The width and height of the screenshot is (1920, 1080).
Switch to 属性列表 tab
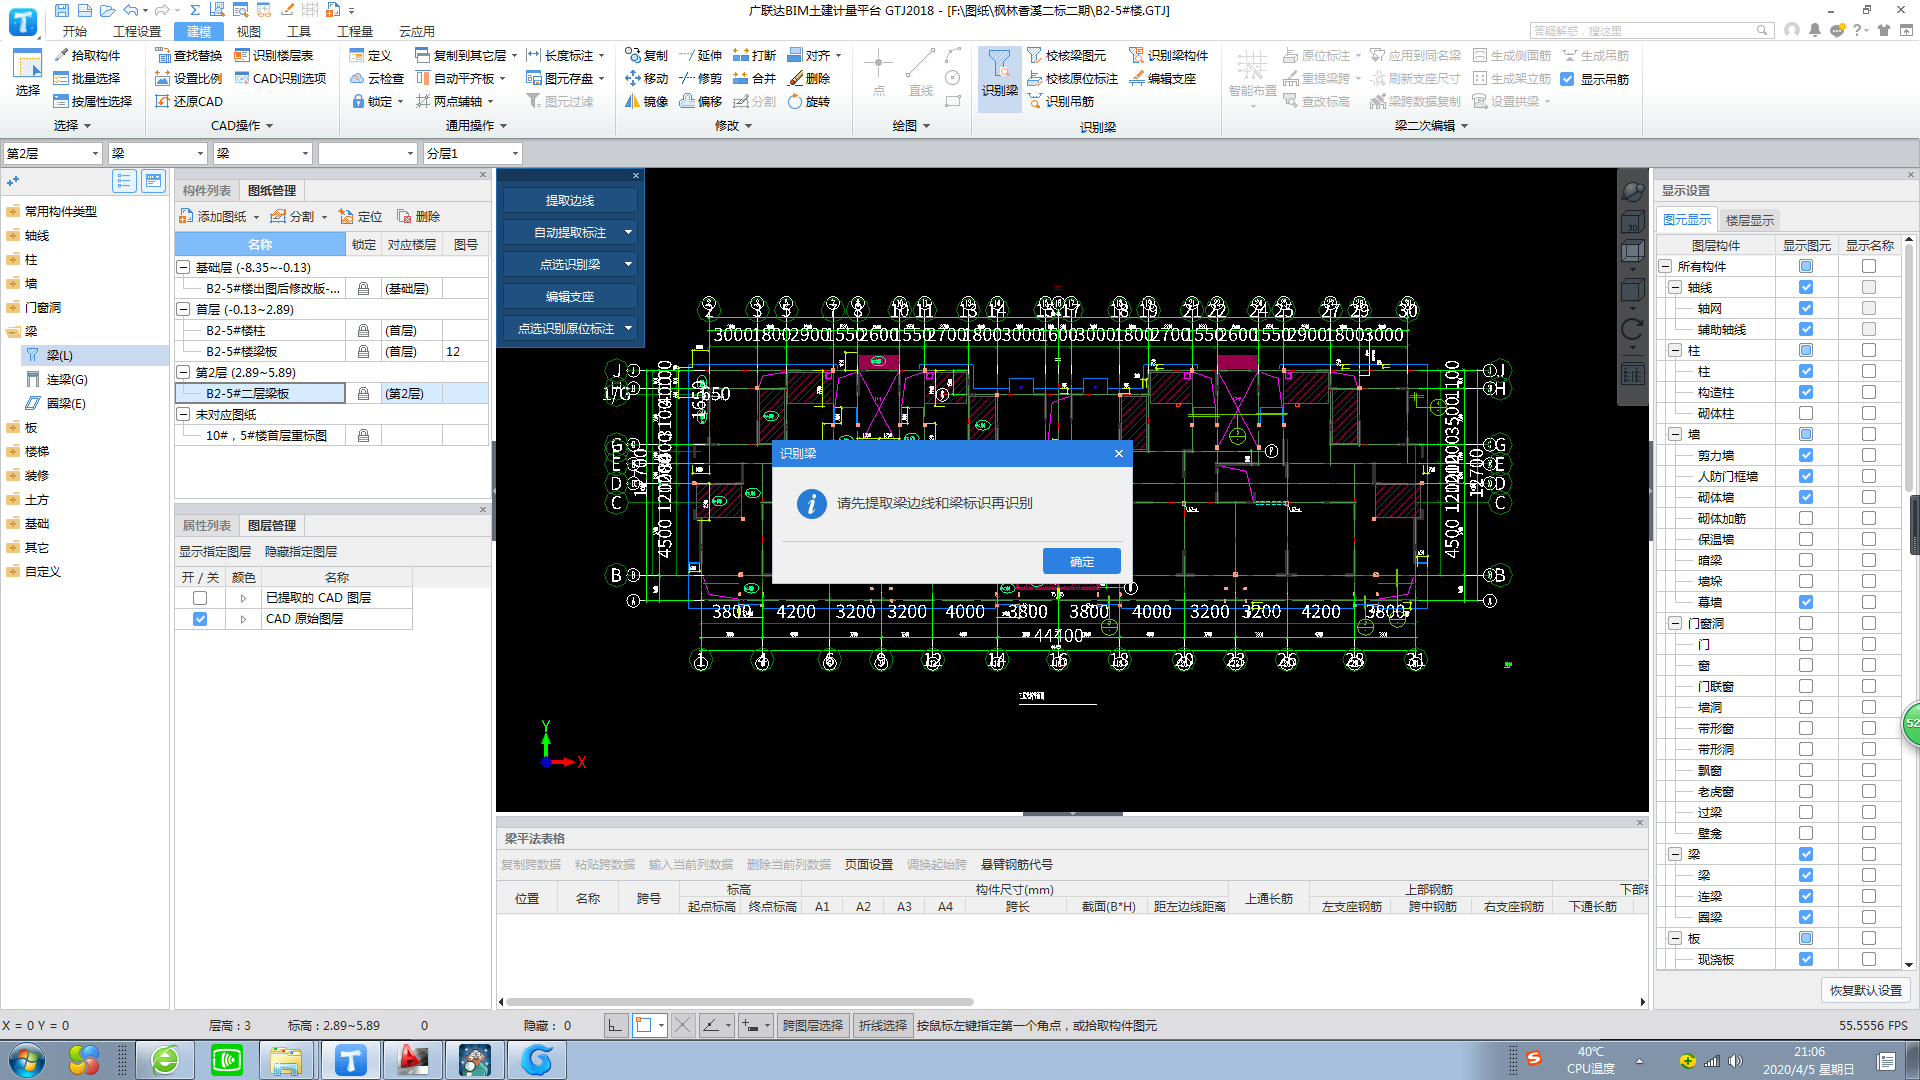tap(207, 525)
